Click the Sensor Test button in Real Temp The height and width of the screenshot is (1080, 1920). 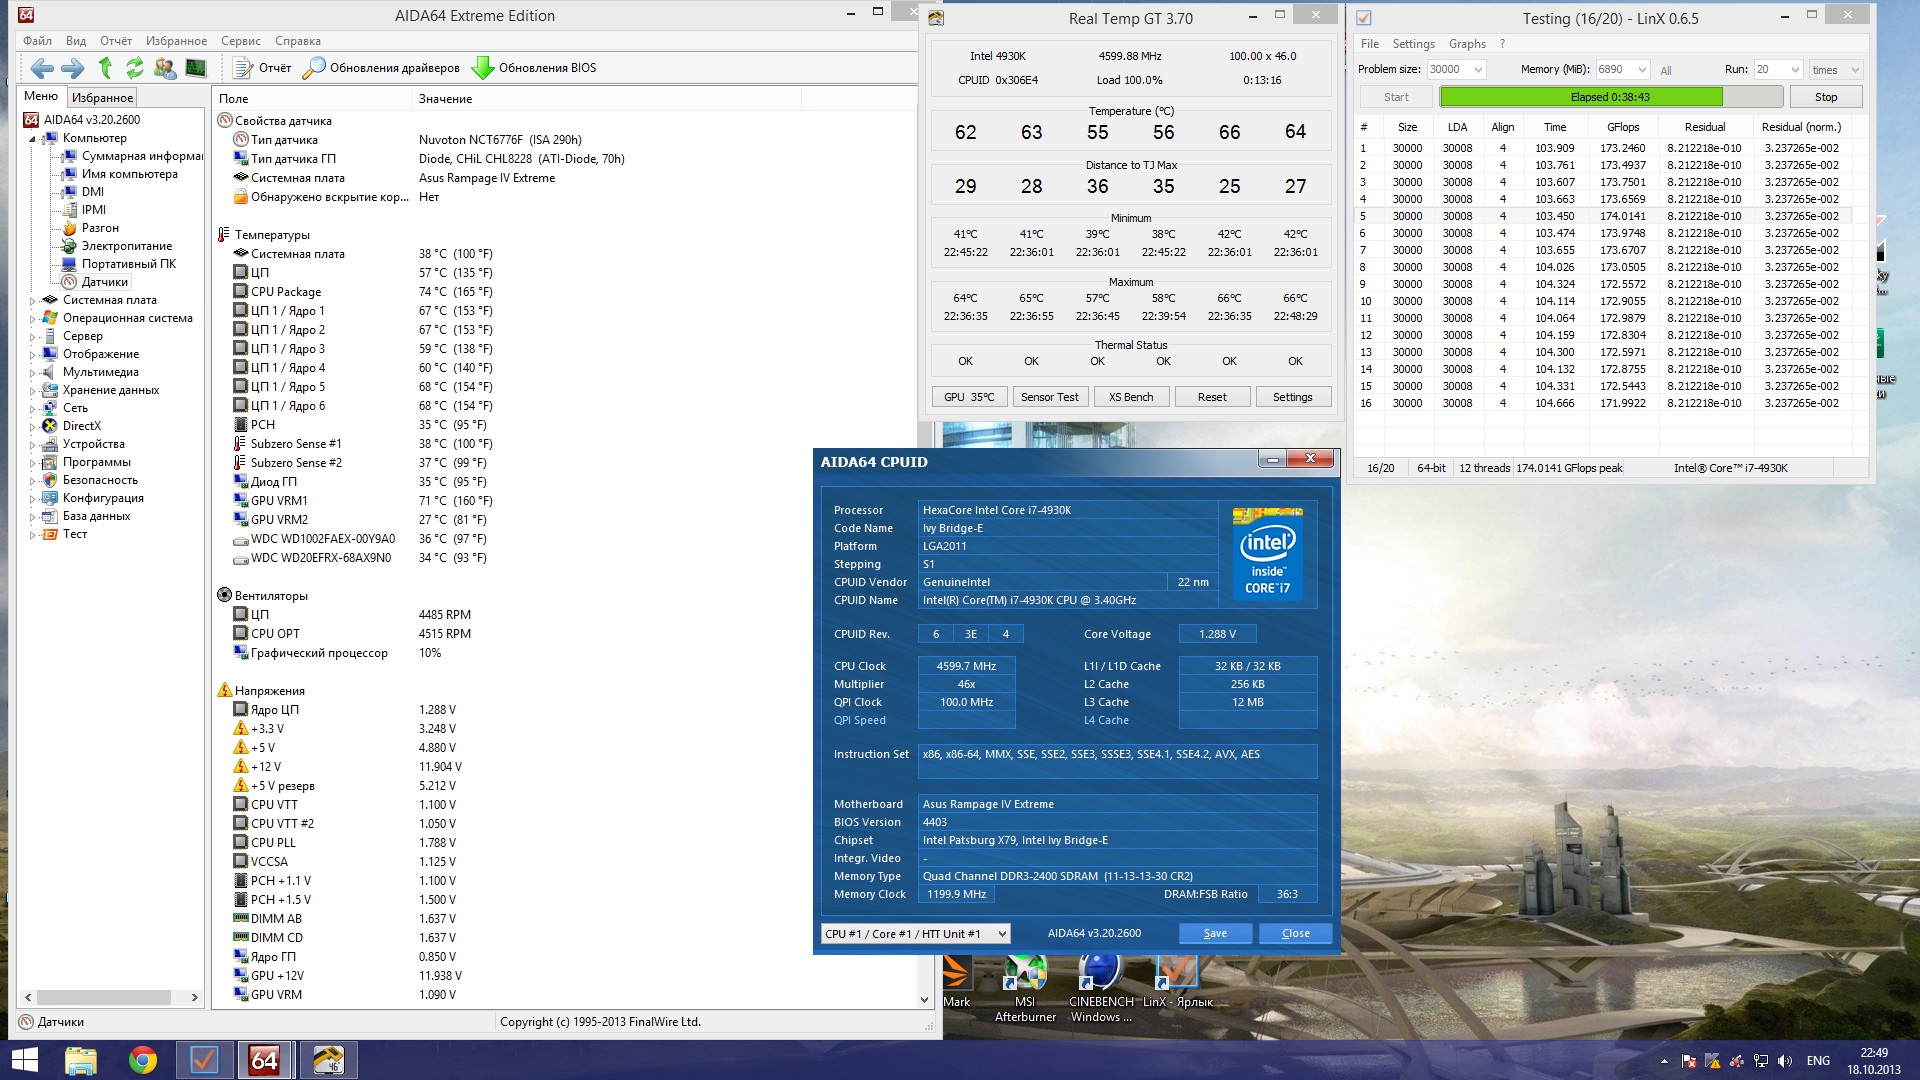(1049, 397)
